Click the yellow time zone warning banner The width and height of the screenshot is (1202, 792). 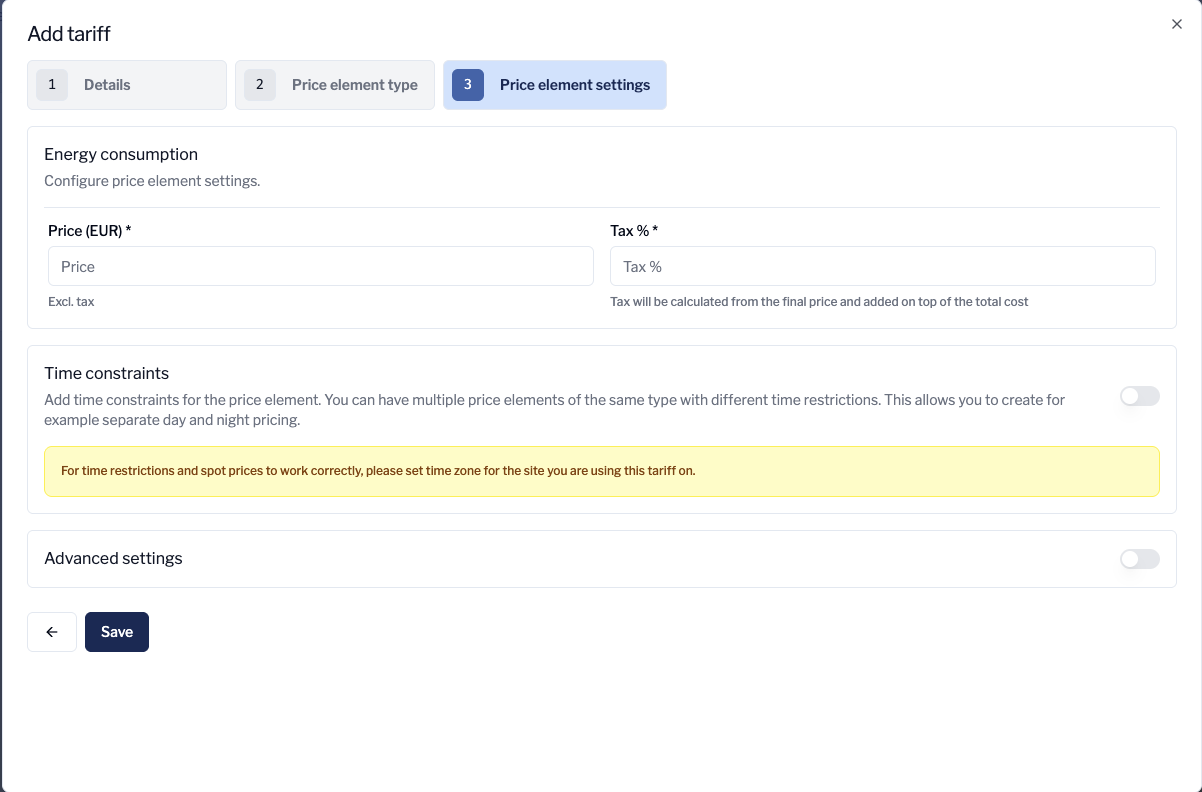(x=601, y=470)
